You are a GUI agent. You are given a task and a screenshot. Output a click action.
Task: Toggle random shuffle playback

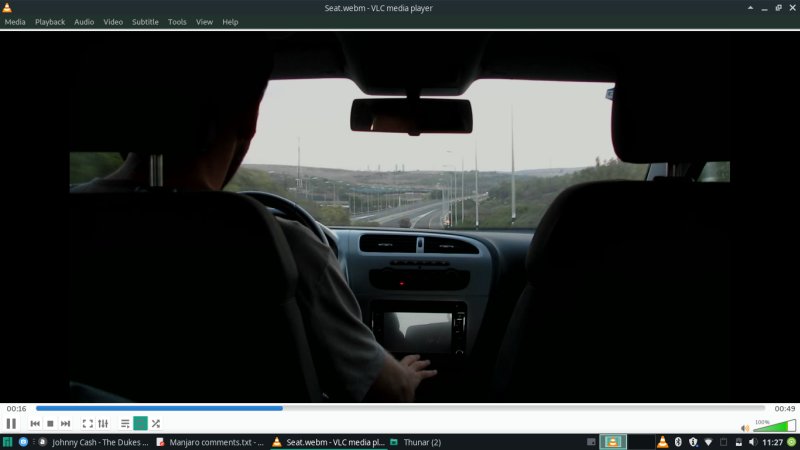156,423
